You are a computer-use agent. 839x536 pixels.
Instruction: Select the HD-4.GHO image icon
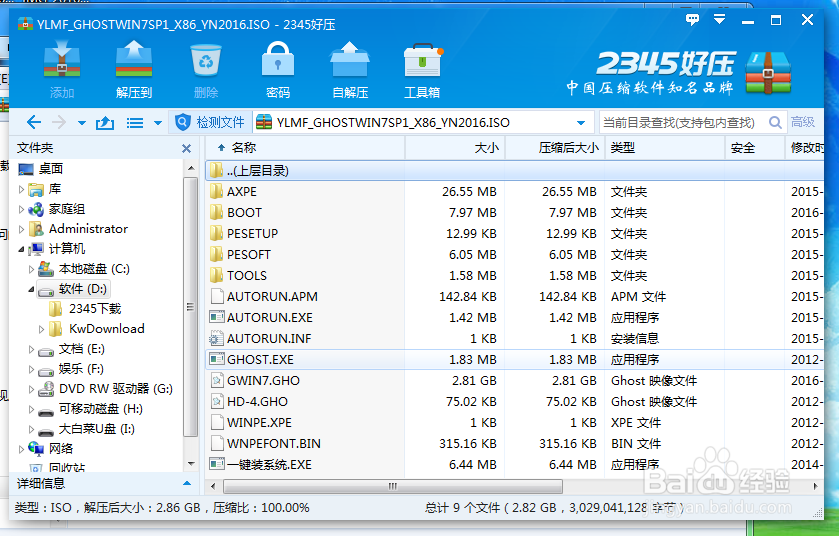point(217,402)
